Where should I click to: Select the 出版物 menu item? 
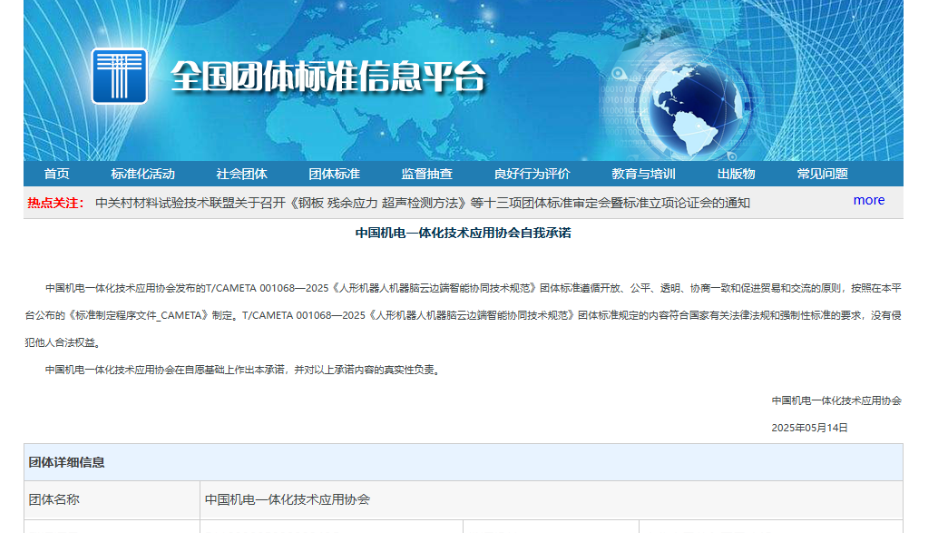click(x=736, y=174)
